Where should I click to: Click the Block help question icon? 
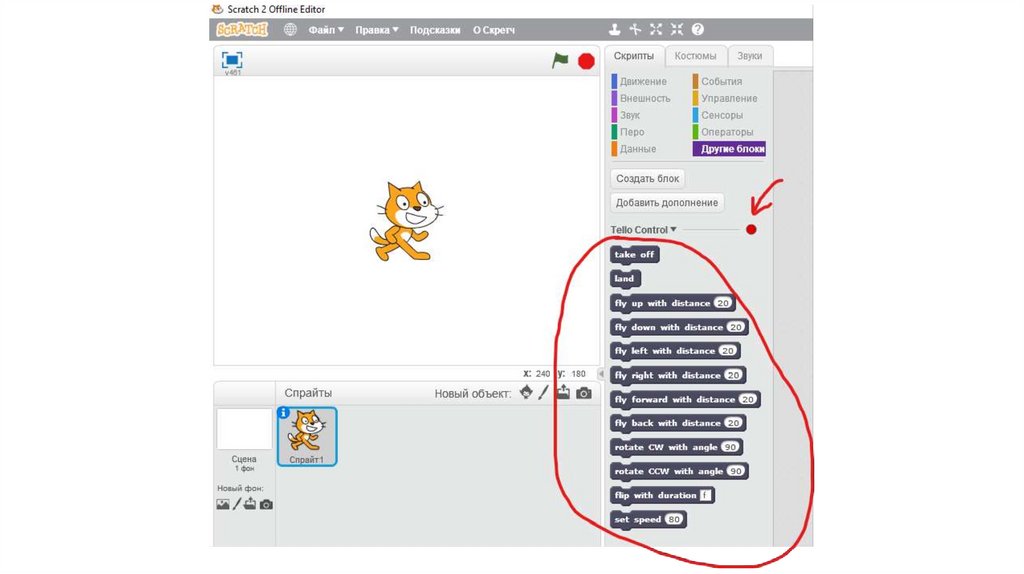[x=697, y=29]
